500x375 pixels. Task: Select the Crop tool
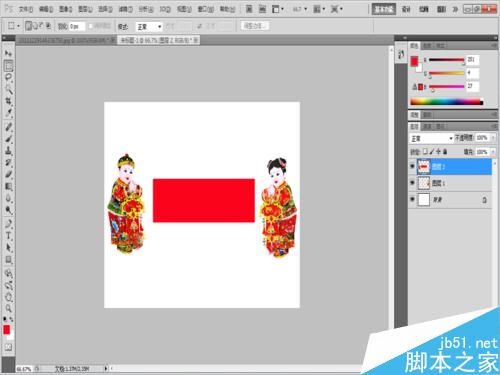point(8,101)
